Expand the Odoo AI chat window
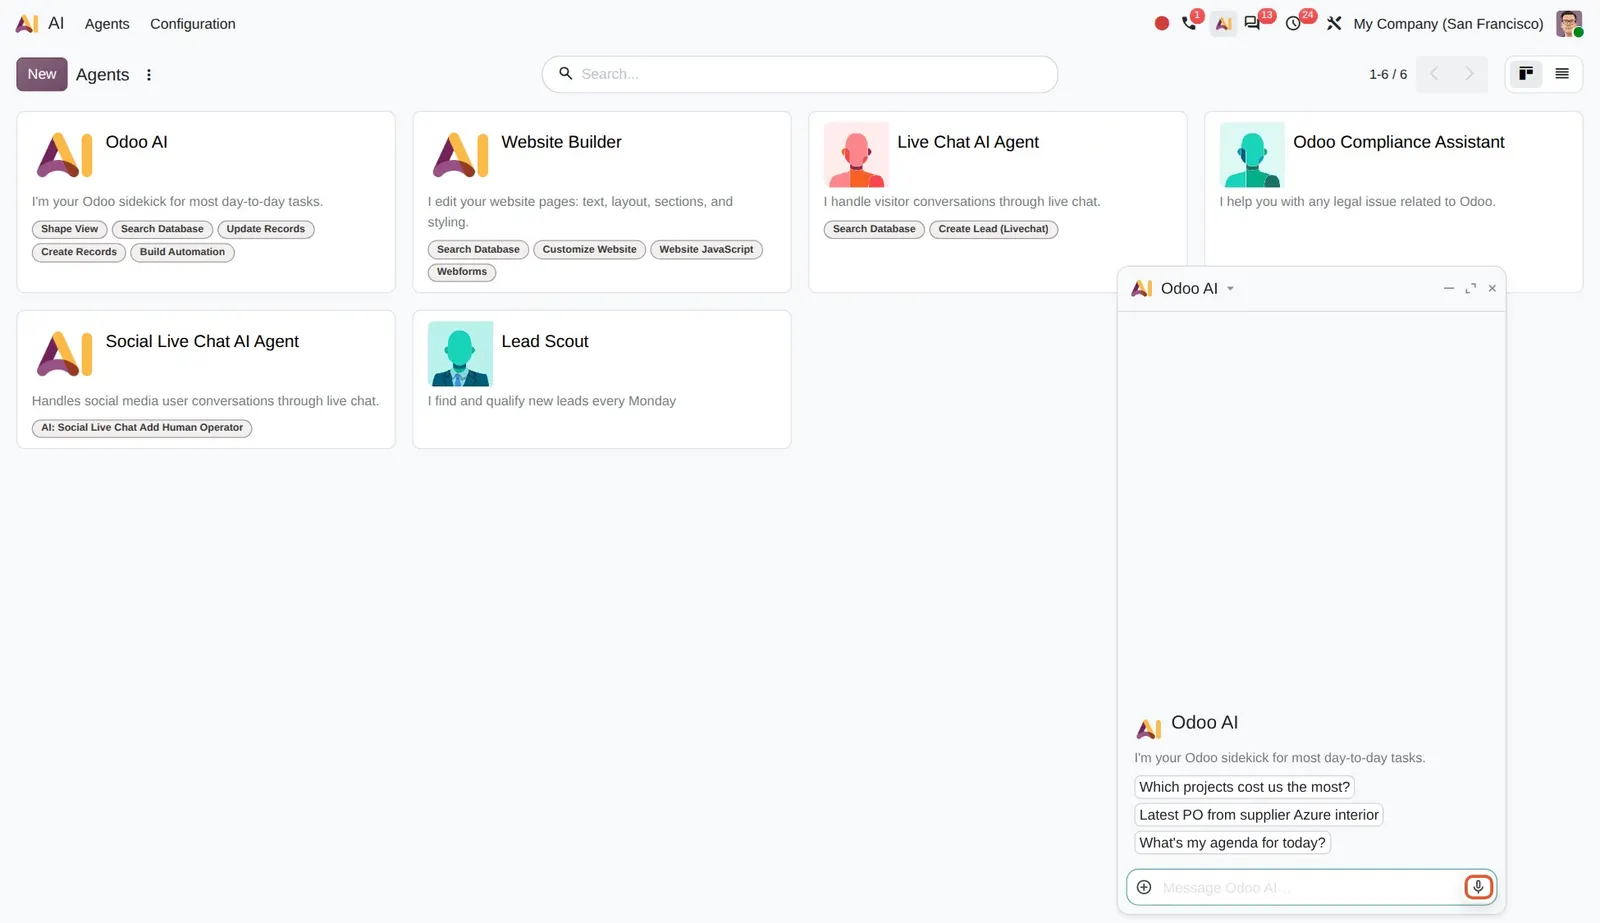 click(1470, 288)
